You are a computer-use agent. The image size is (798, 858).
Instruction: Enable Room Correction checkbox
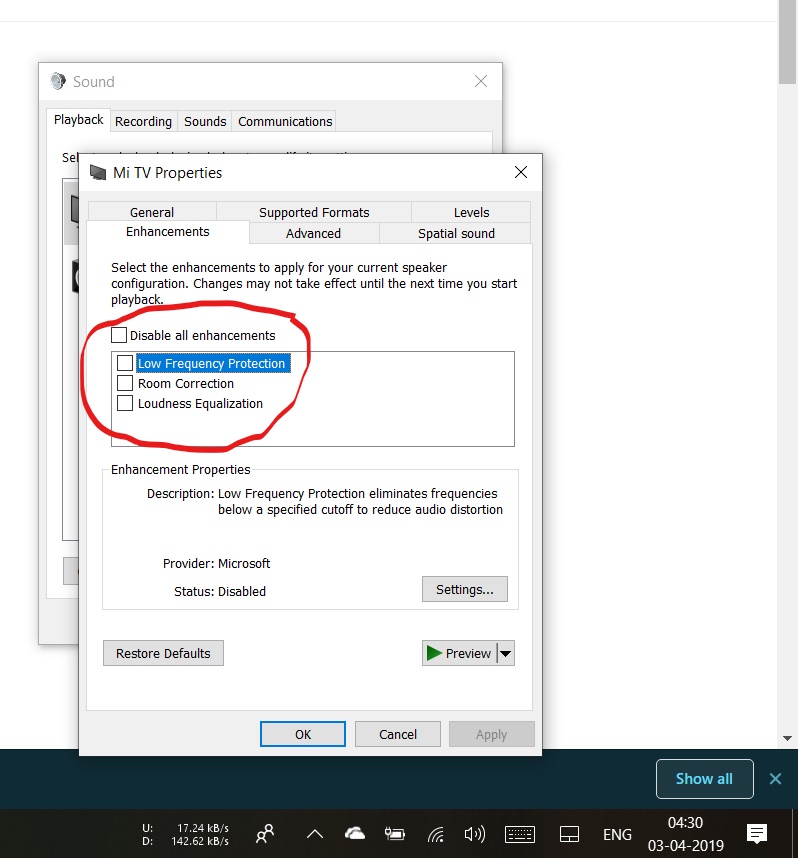(125, 383)
